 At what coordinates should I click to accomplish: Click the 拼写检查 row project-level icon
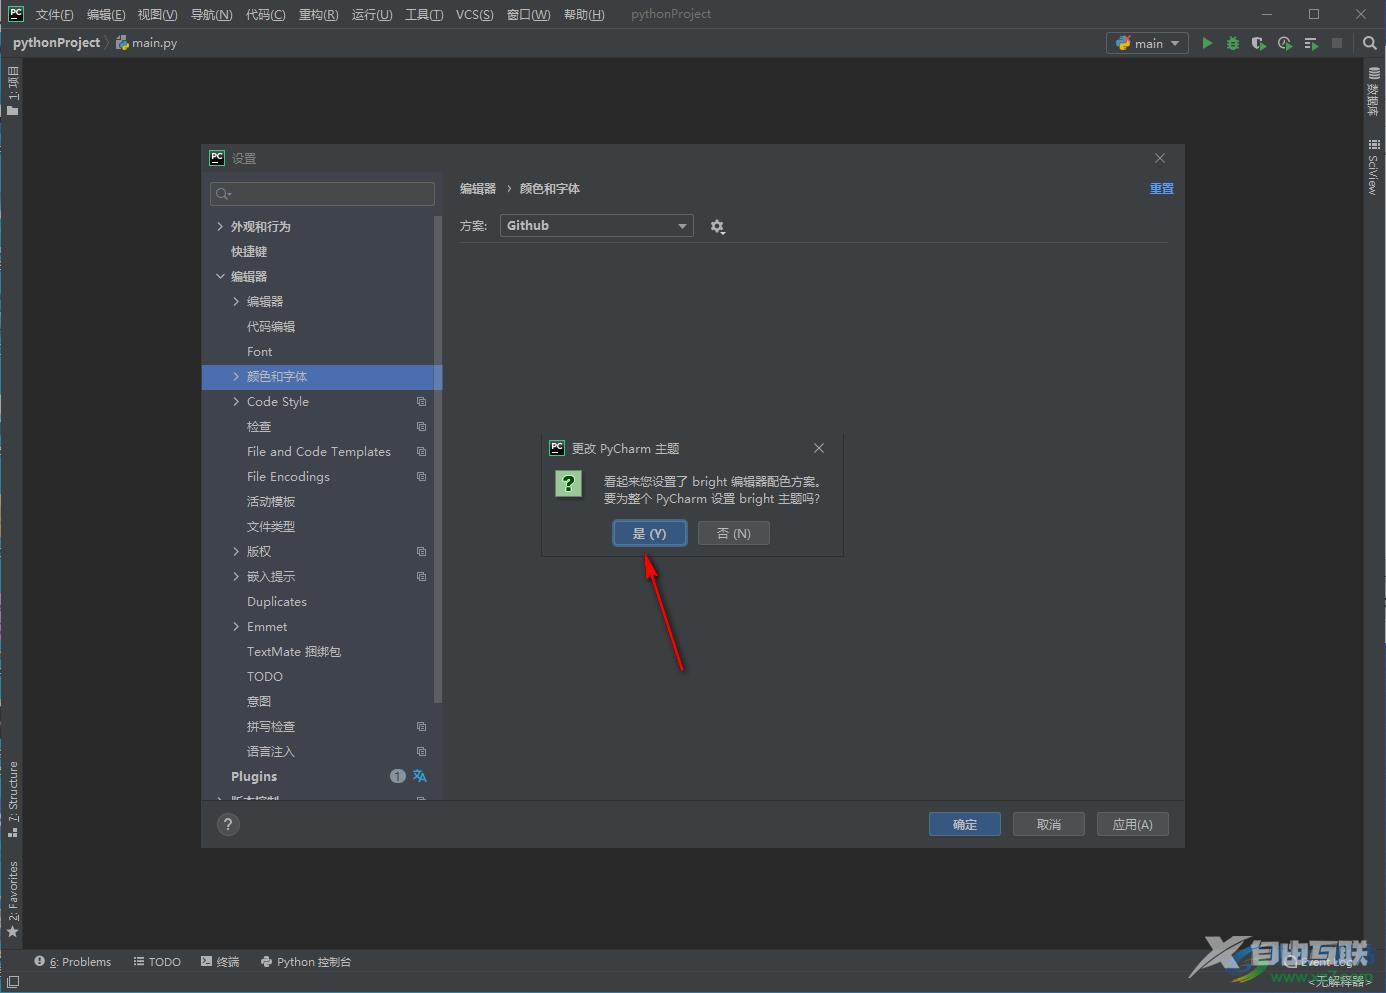421,727
